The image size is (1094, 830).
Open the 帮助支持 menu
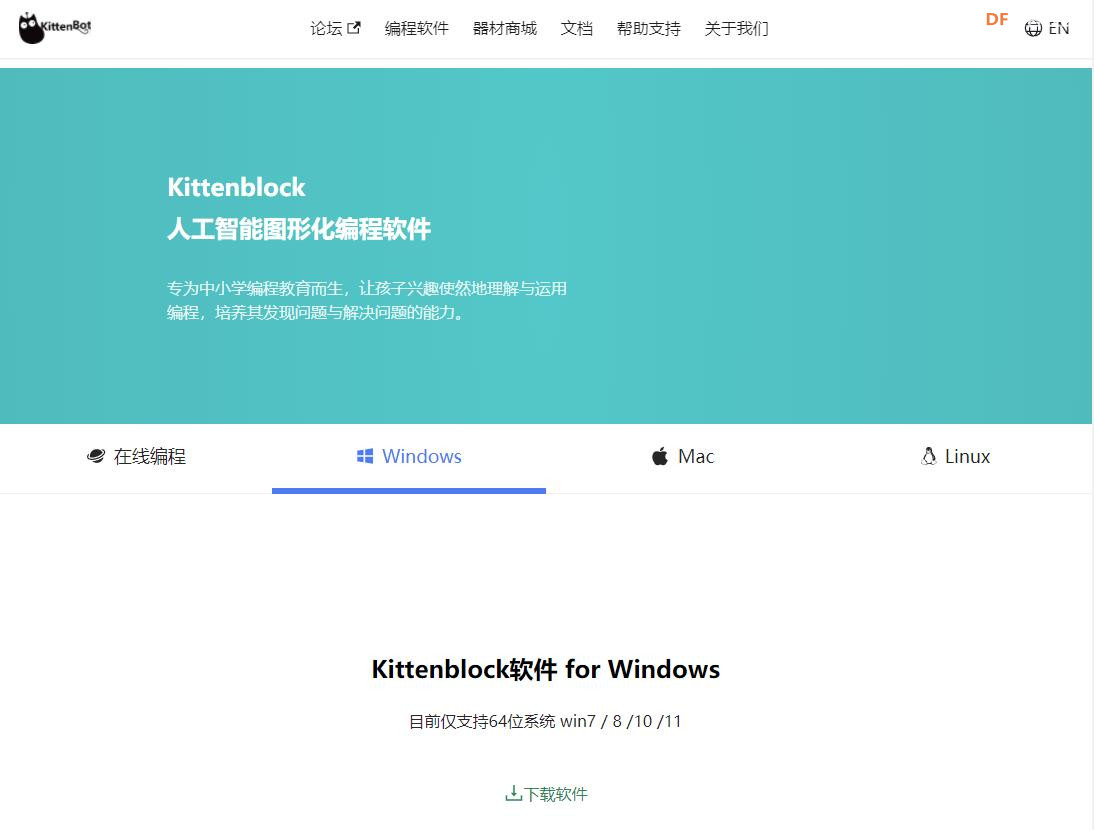pyautogui.click(x=648, y=29)
